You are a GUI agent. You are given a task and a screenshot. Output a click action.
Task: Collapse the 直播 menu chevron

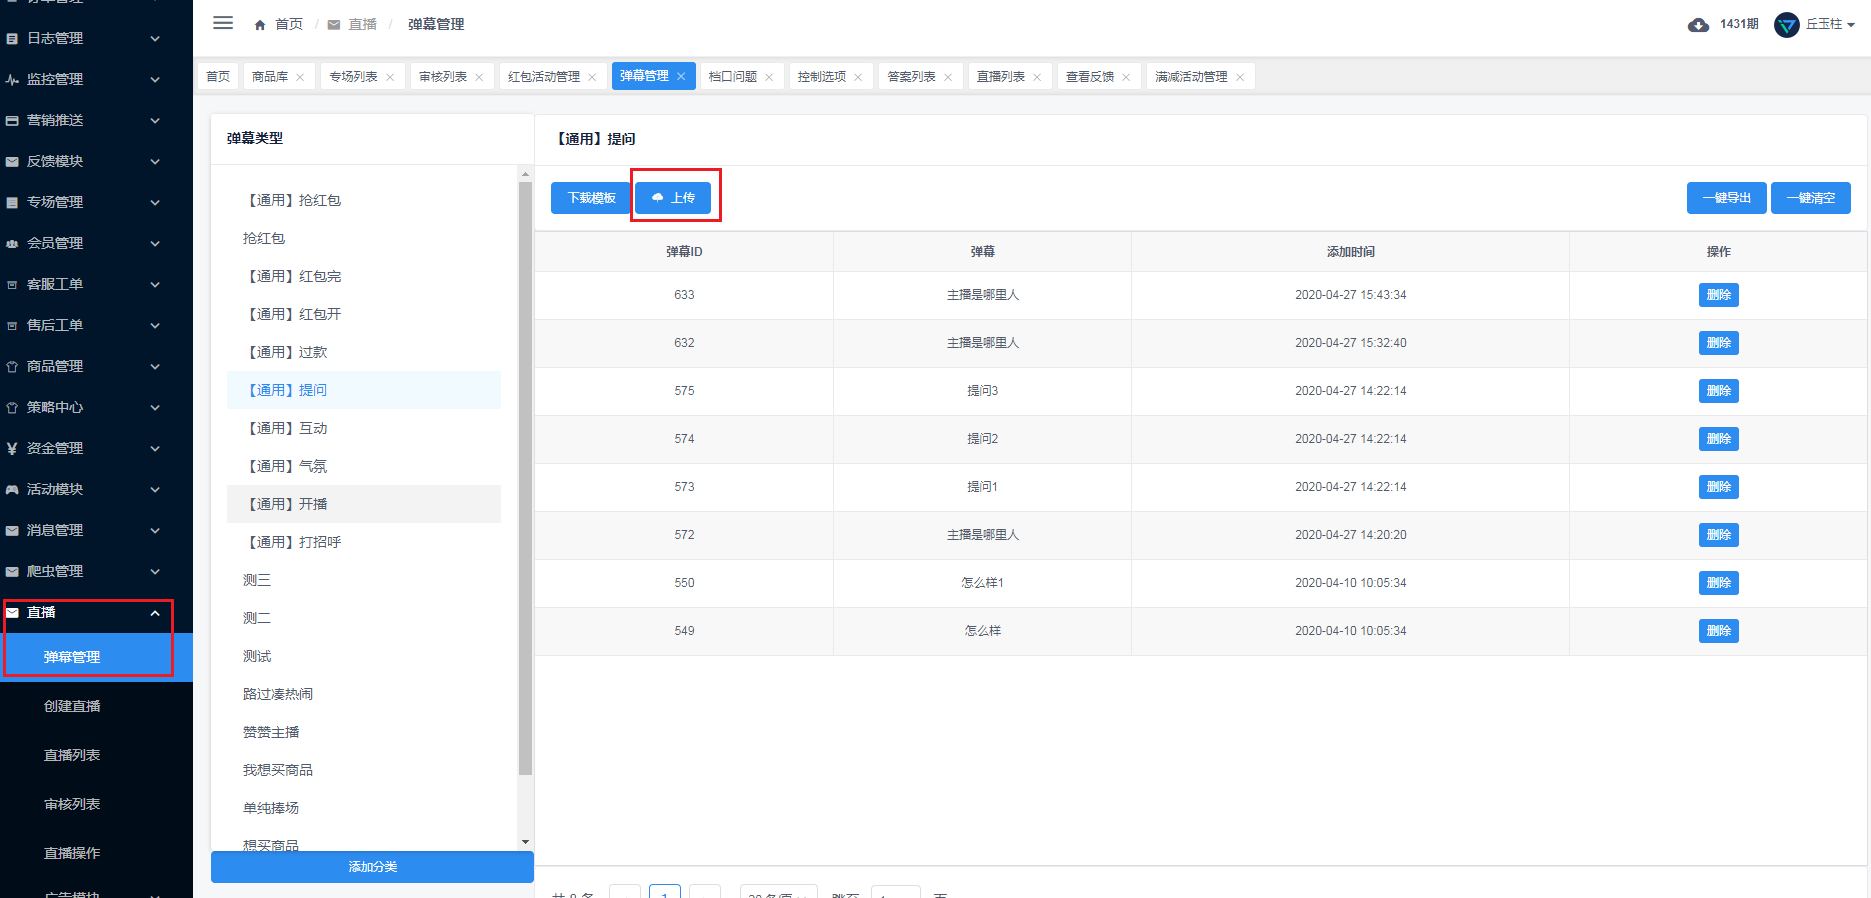155,613
